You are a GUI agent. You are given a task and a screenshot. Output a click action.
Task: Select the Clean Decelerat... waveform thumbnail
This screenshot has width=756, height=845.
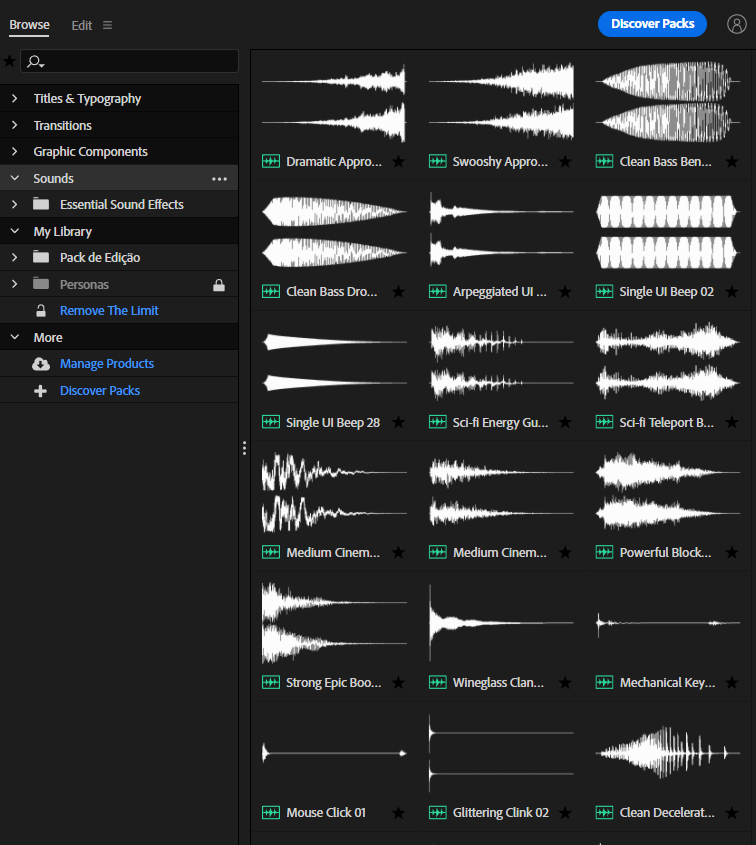pyautogui.click(x=668, y=753)
